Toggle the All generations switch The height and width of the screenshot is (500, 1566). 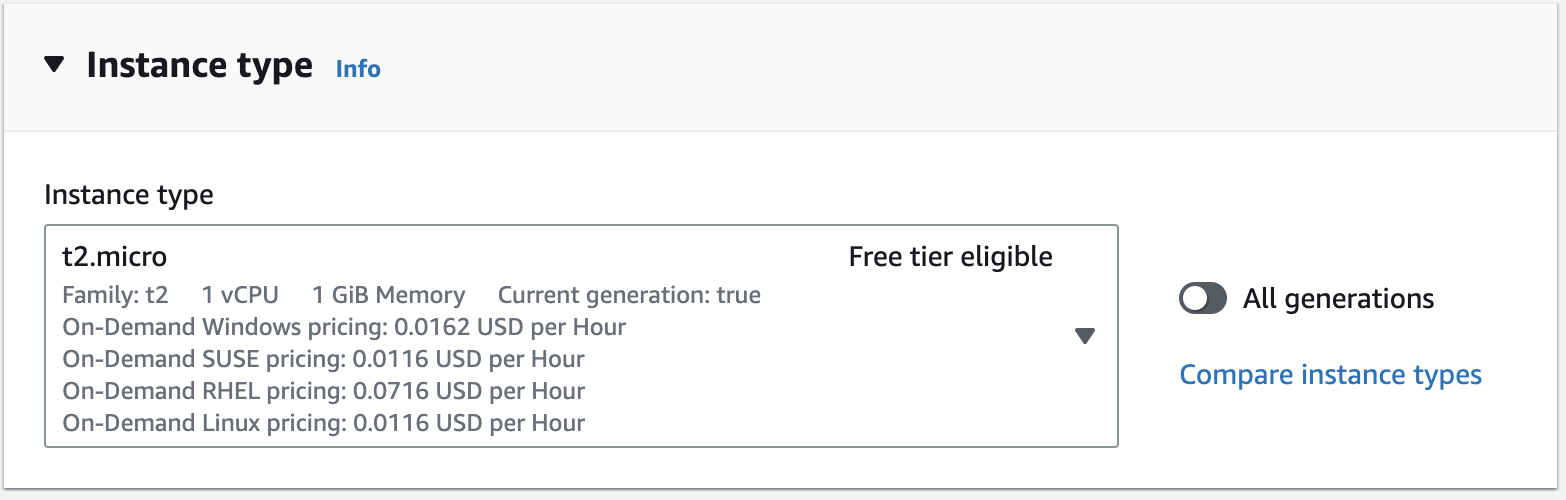click(1202, 298)
